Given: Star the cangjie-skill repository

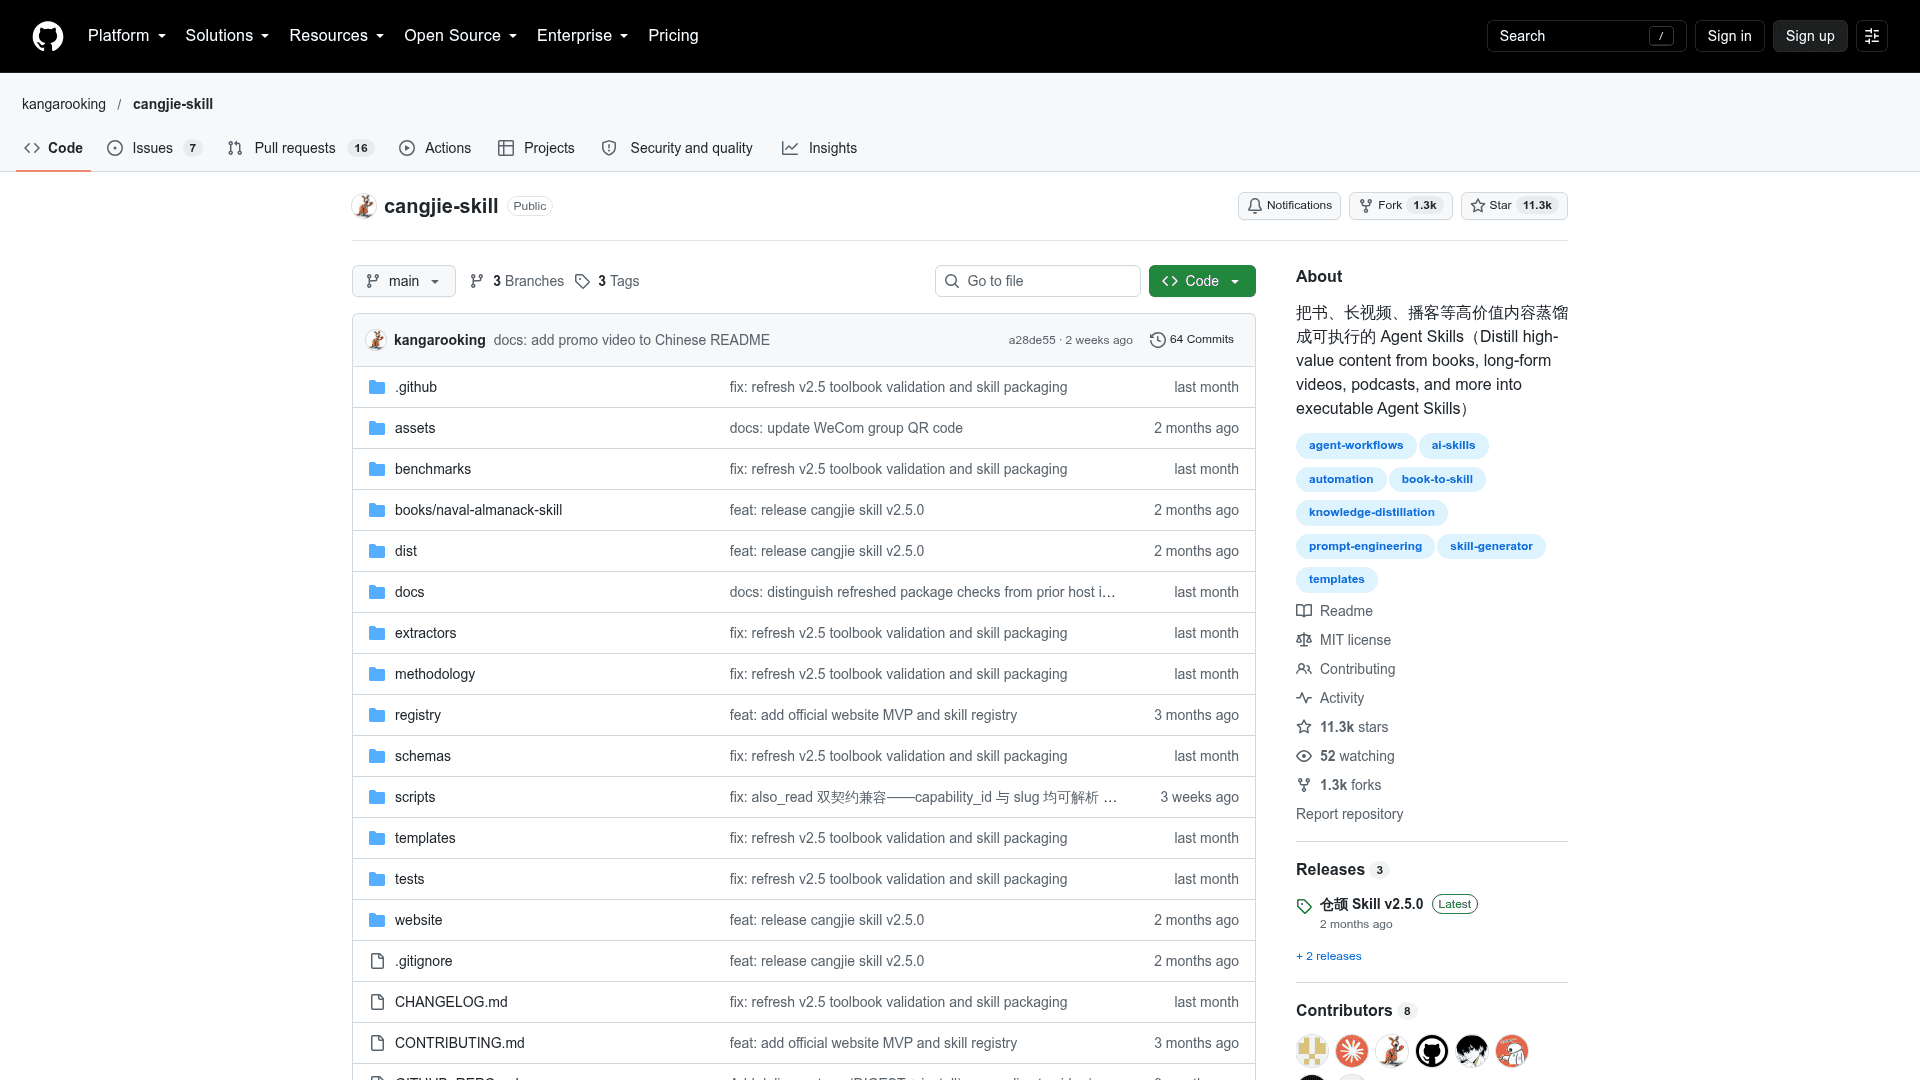Looking at the screenshot, I should (x=1514, y=206).
